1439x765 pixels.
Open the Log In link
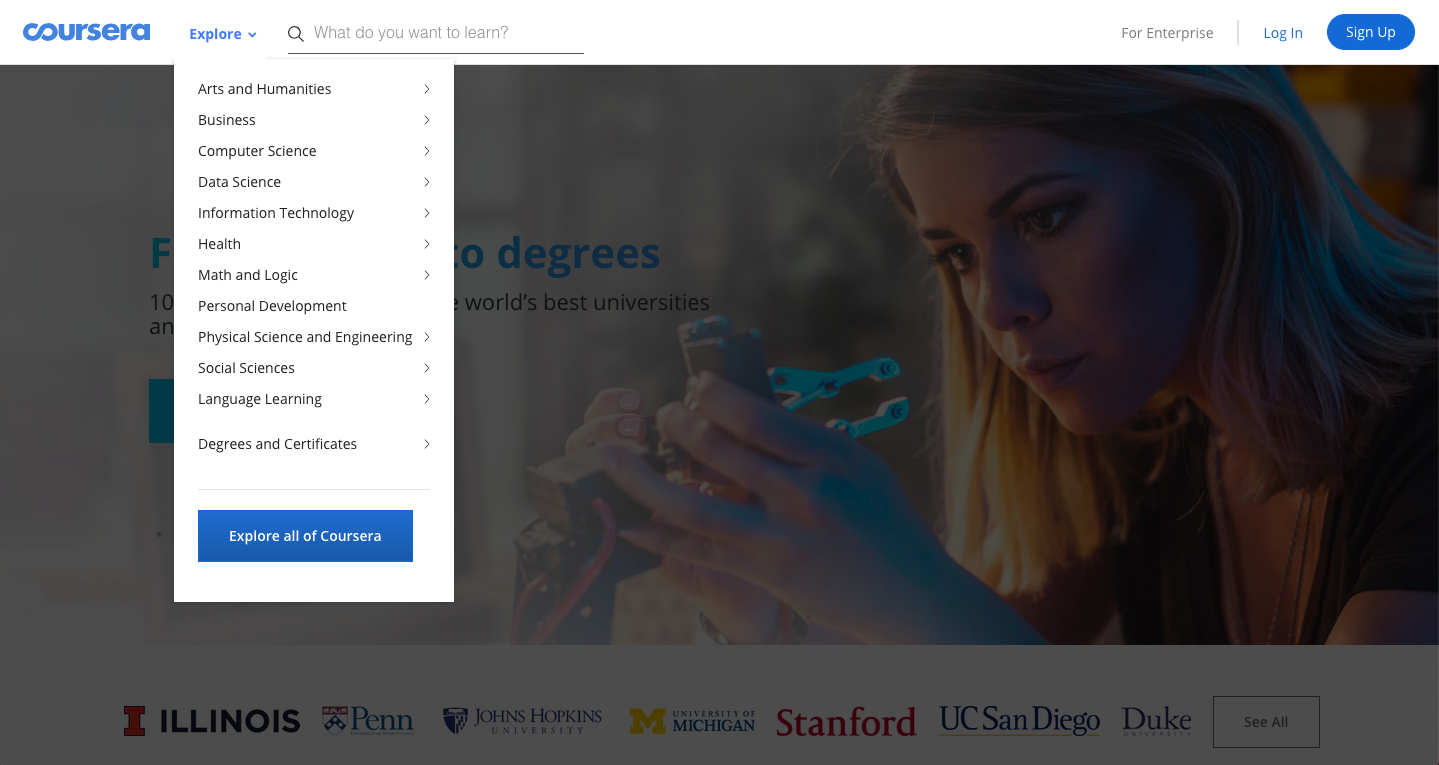tap(1283, 33)
